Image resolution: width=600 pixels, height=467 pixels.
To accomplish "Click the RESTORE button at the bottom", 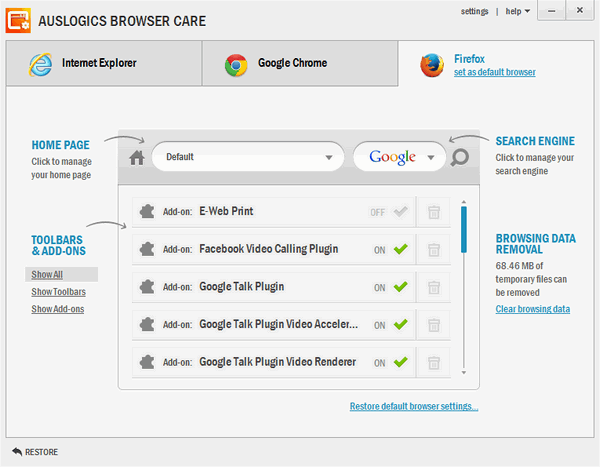I will click(35, 452).
